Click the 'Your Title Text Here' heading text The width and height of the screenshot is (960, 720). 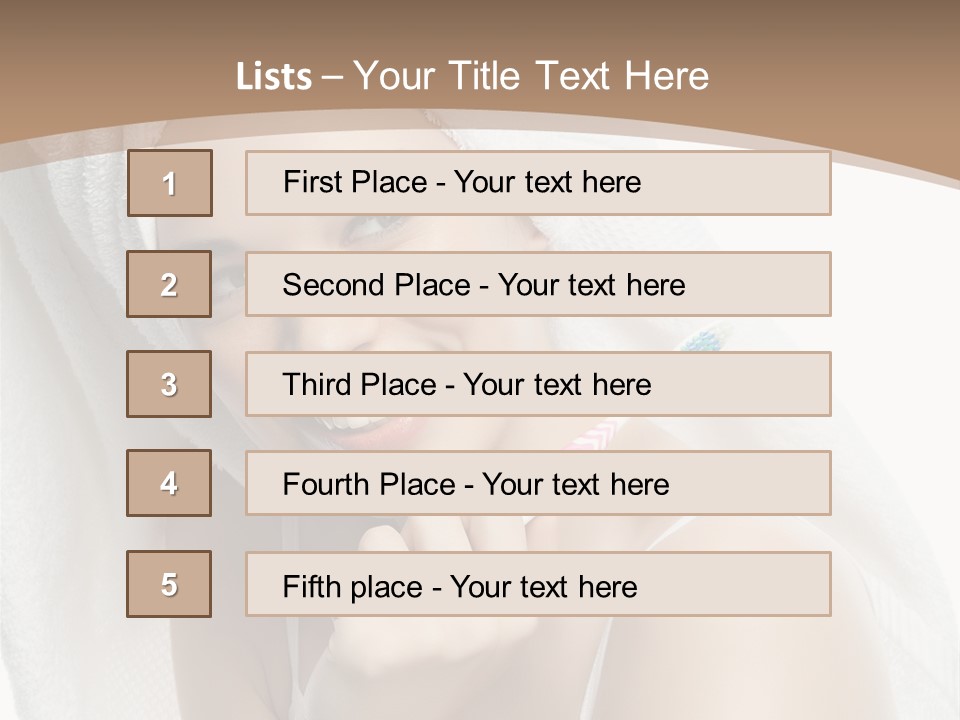pos(531,76)
